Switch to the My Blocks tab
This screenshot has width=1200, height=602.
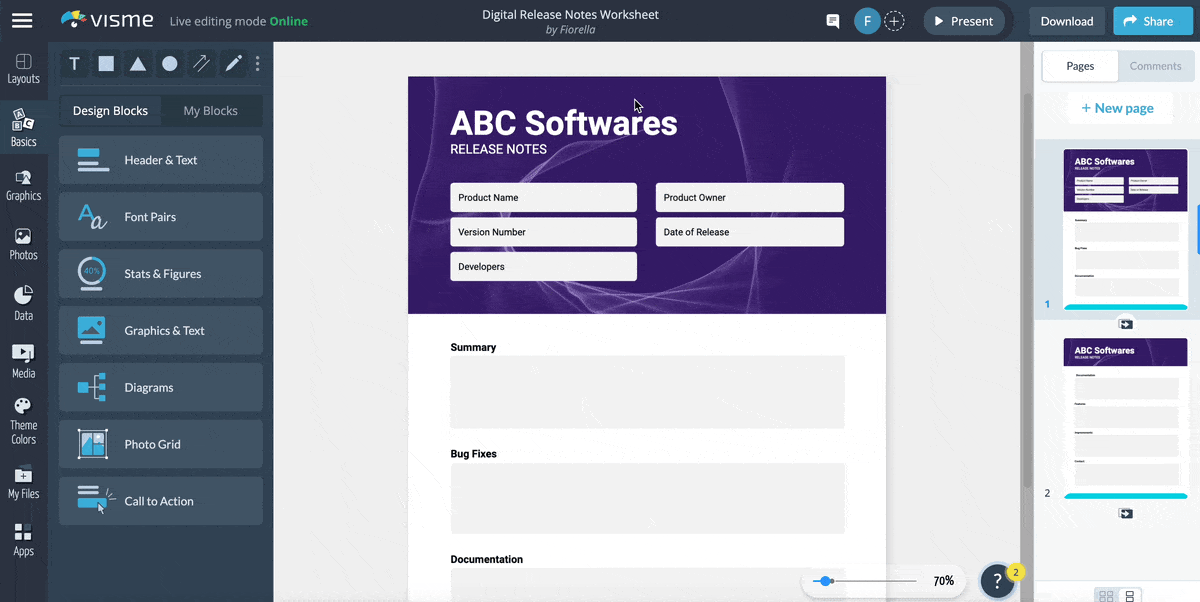(x=211, y=110)
